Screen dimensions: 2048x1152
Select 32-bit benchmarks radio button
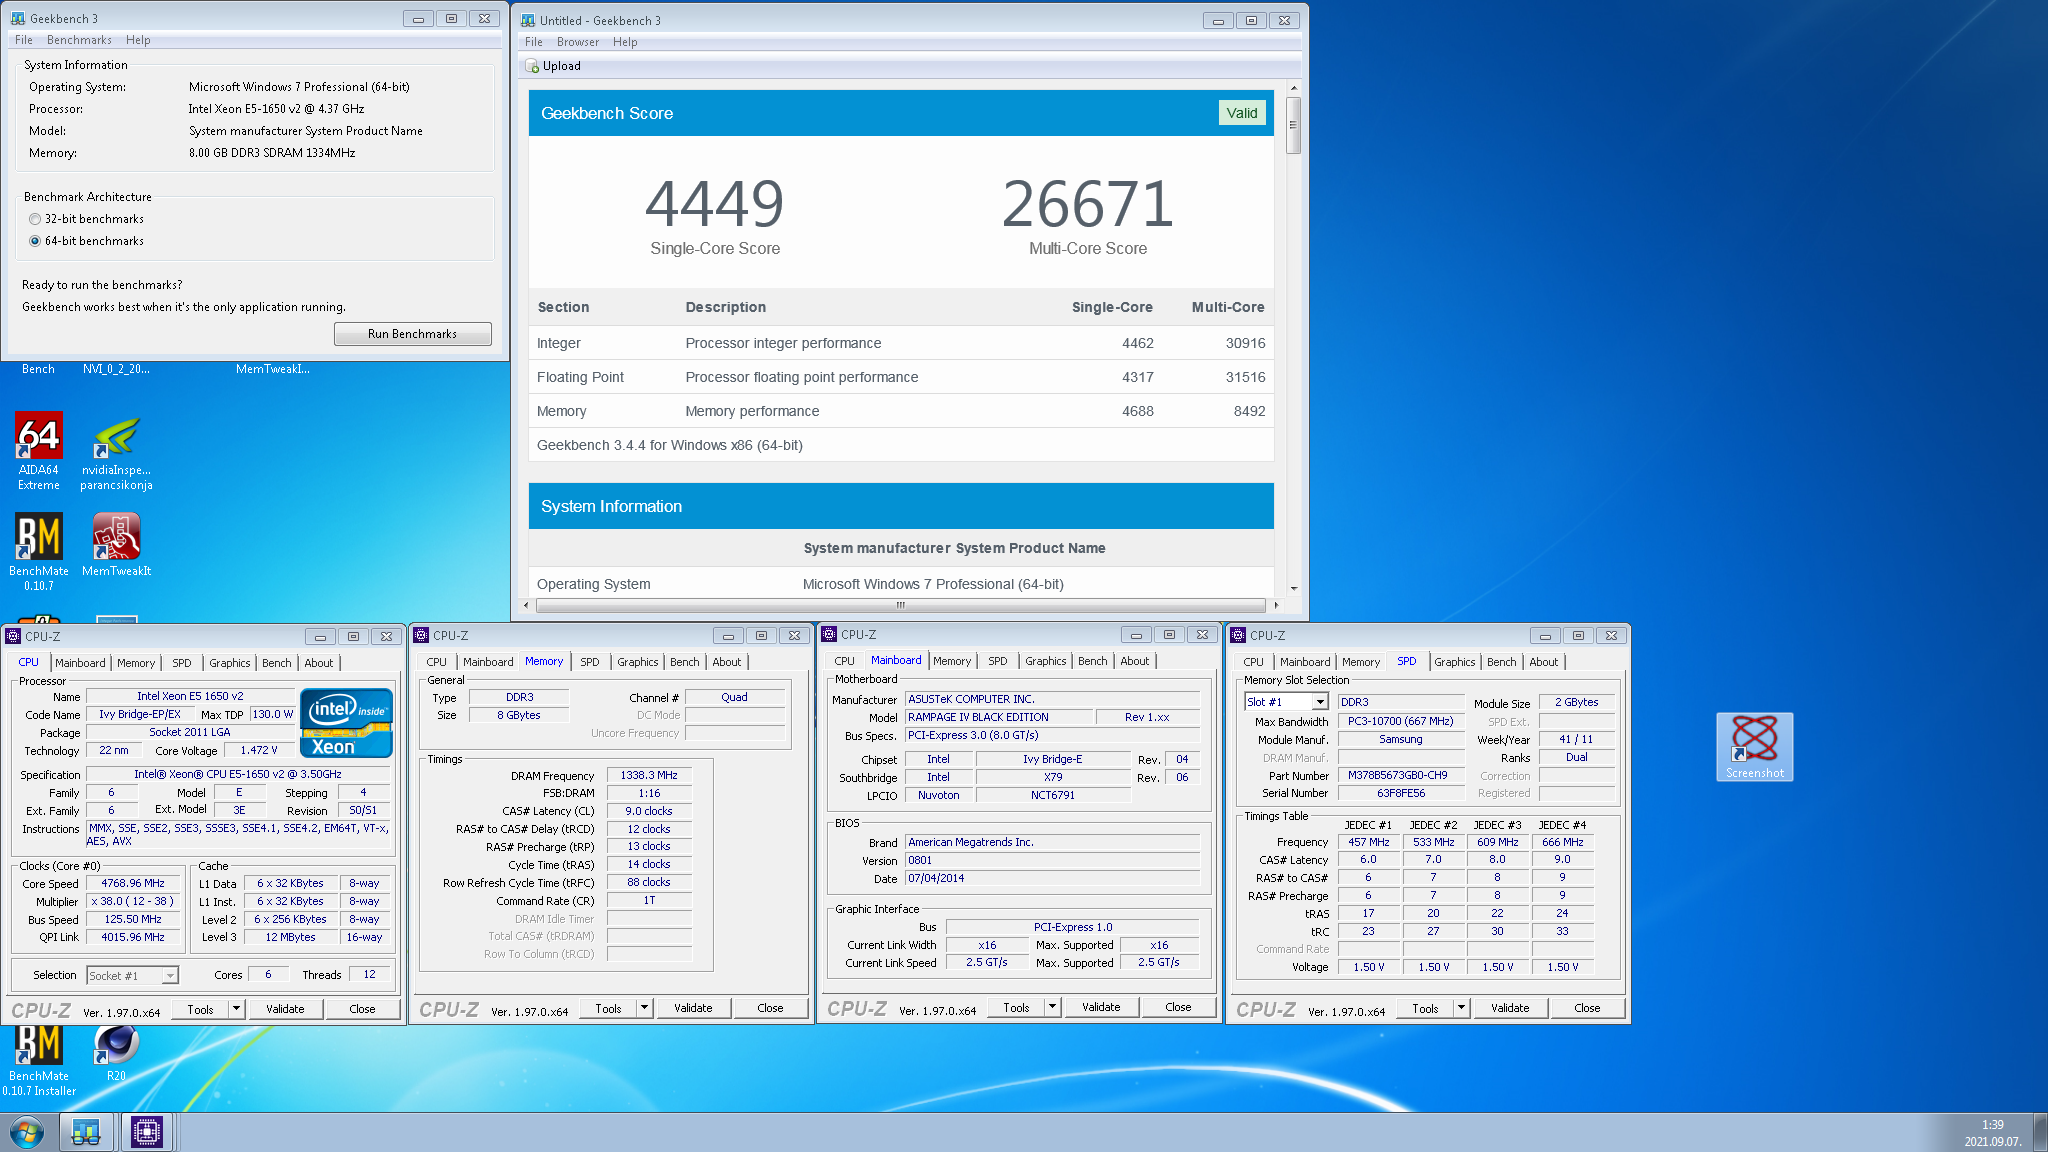35,219
